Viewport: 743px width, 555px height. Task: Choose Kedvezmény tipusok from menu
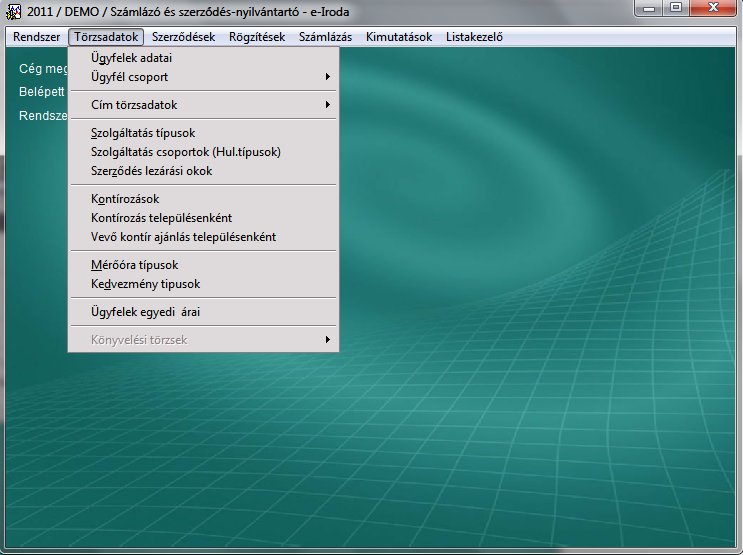coord(145,284)
